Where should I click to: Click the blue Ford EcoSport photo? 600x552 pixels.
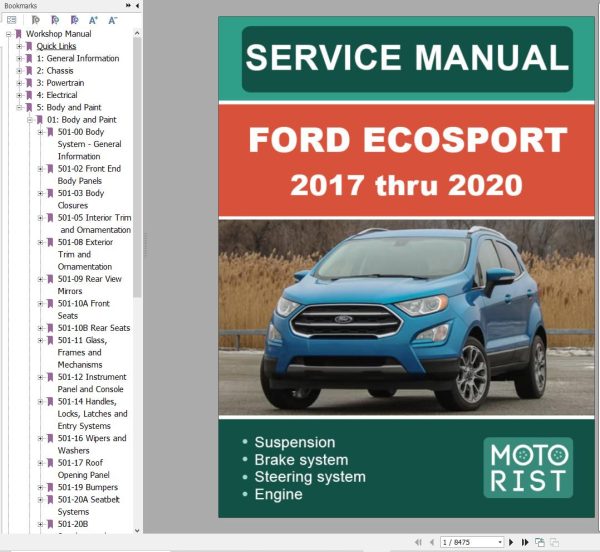pyautogui.click(x=406, y=317)
